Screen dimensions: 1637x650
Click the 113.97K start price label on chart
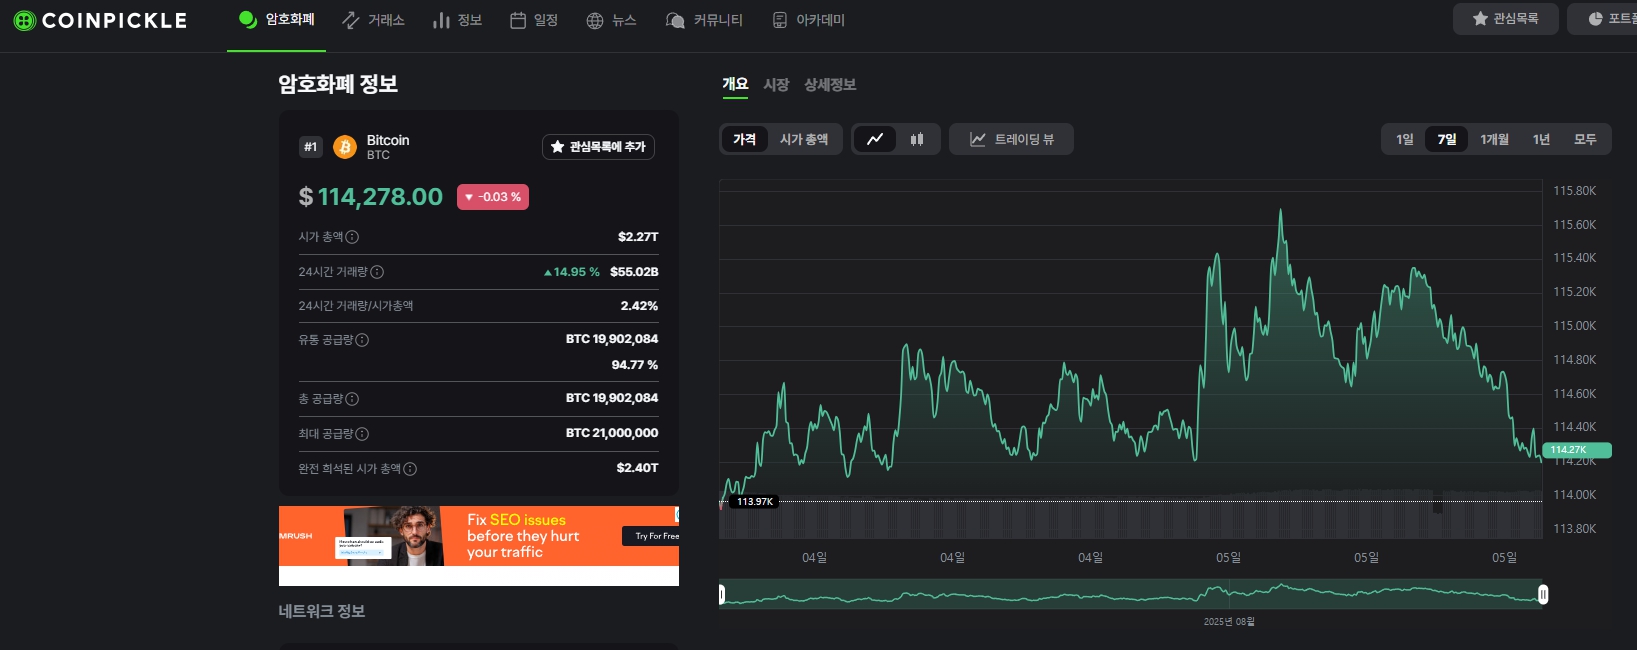coord(755,502)
